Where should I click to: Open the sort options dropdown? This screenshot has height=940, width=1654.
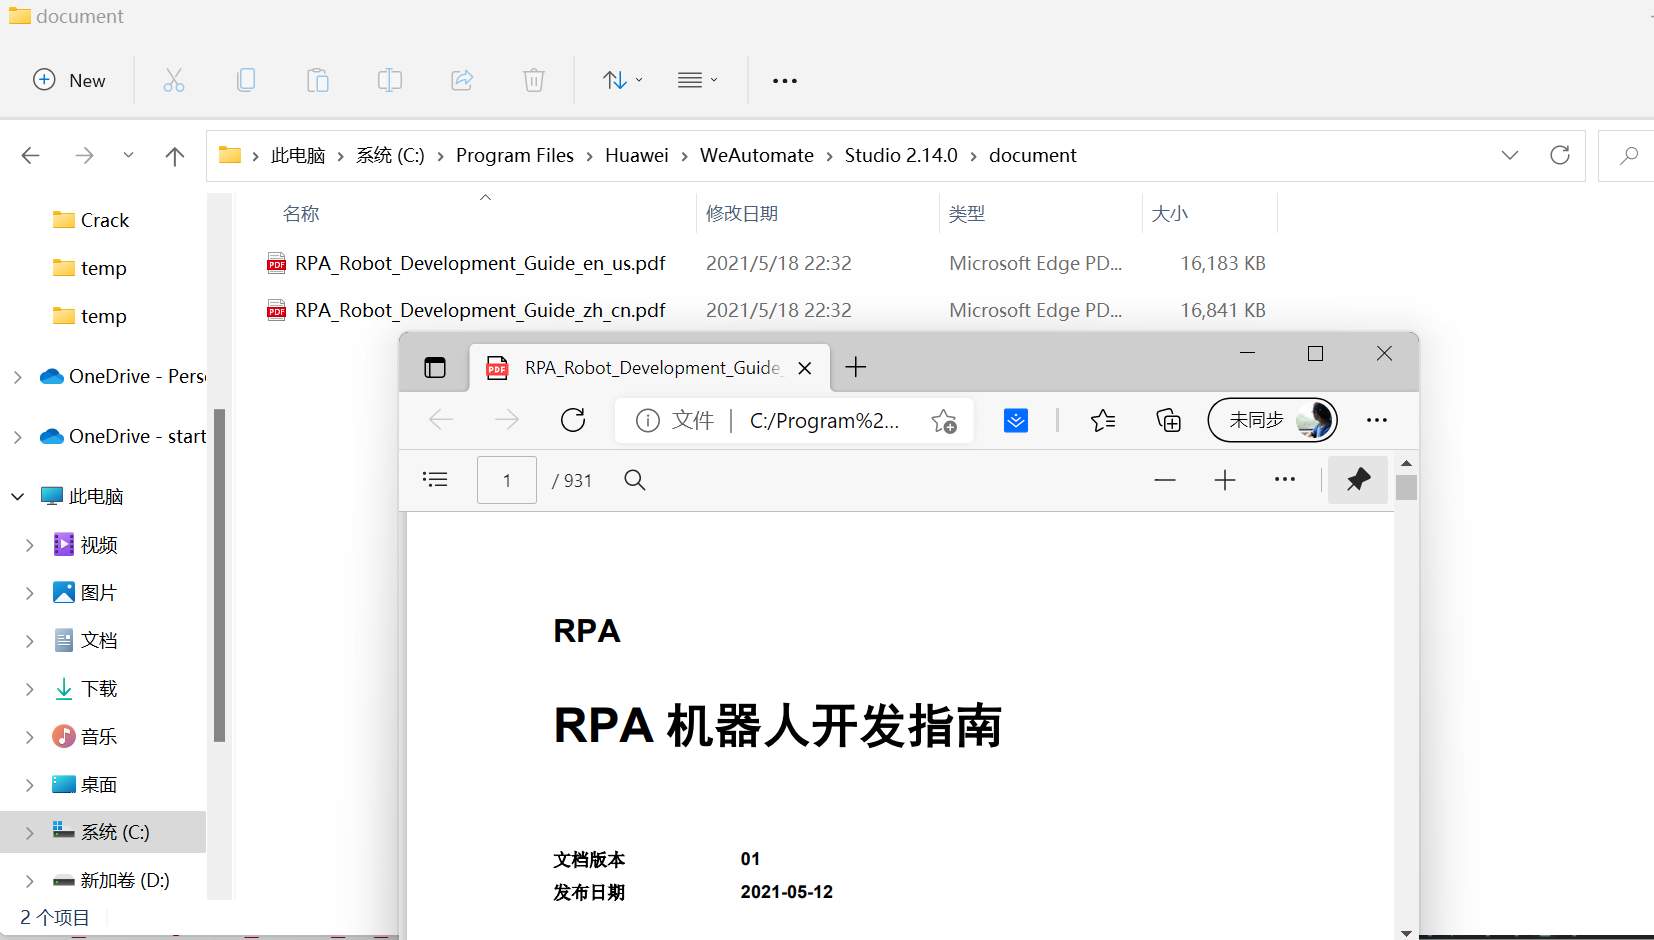[620, 80]
